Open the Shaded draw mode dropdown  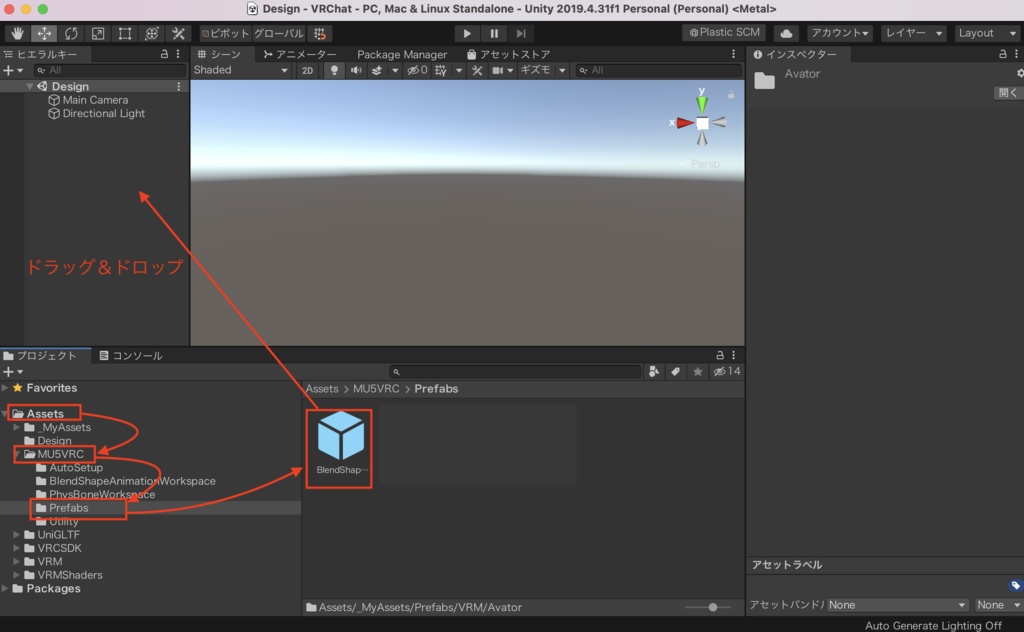240,70
